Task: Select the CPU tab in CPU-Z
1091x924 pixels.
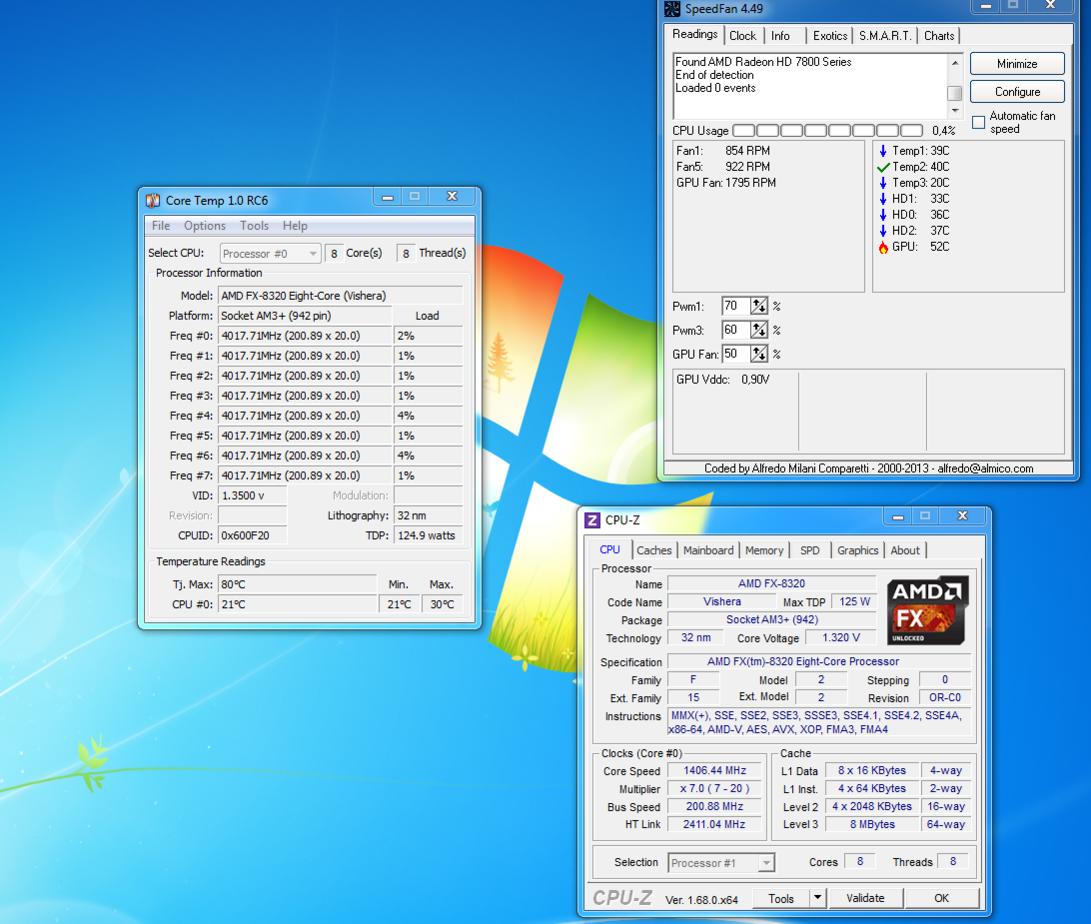Action: pyautogui.click(x=610, y=549)
